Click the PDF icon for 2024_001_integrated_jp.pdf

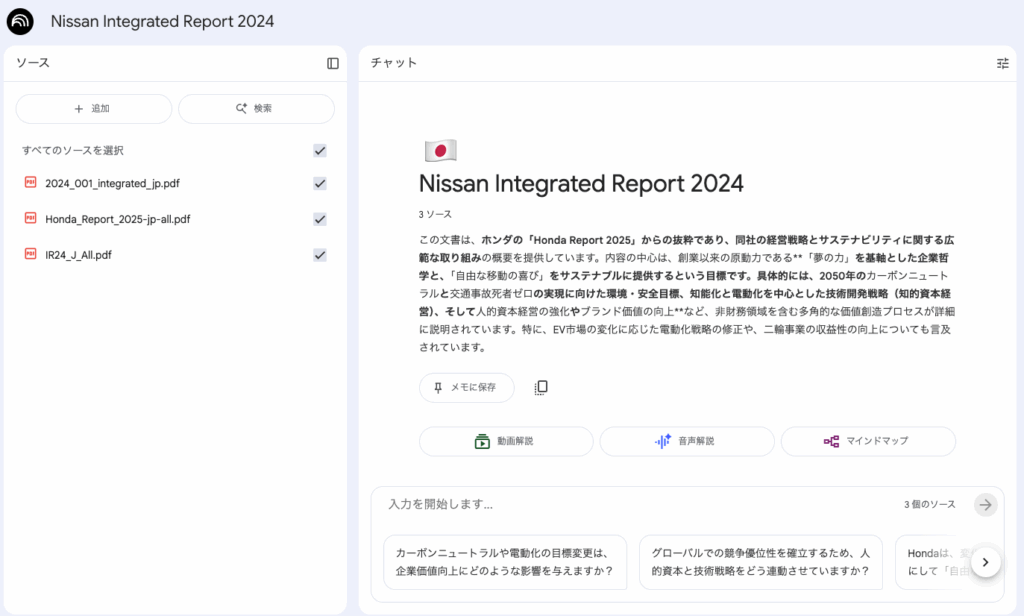pyautogui.click(x=30, y=183)
